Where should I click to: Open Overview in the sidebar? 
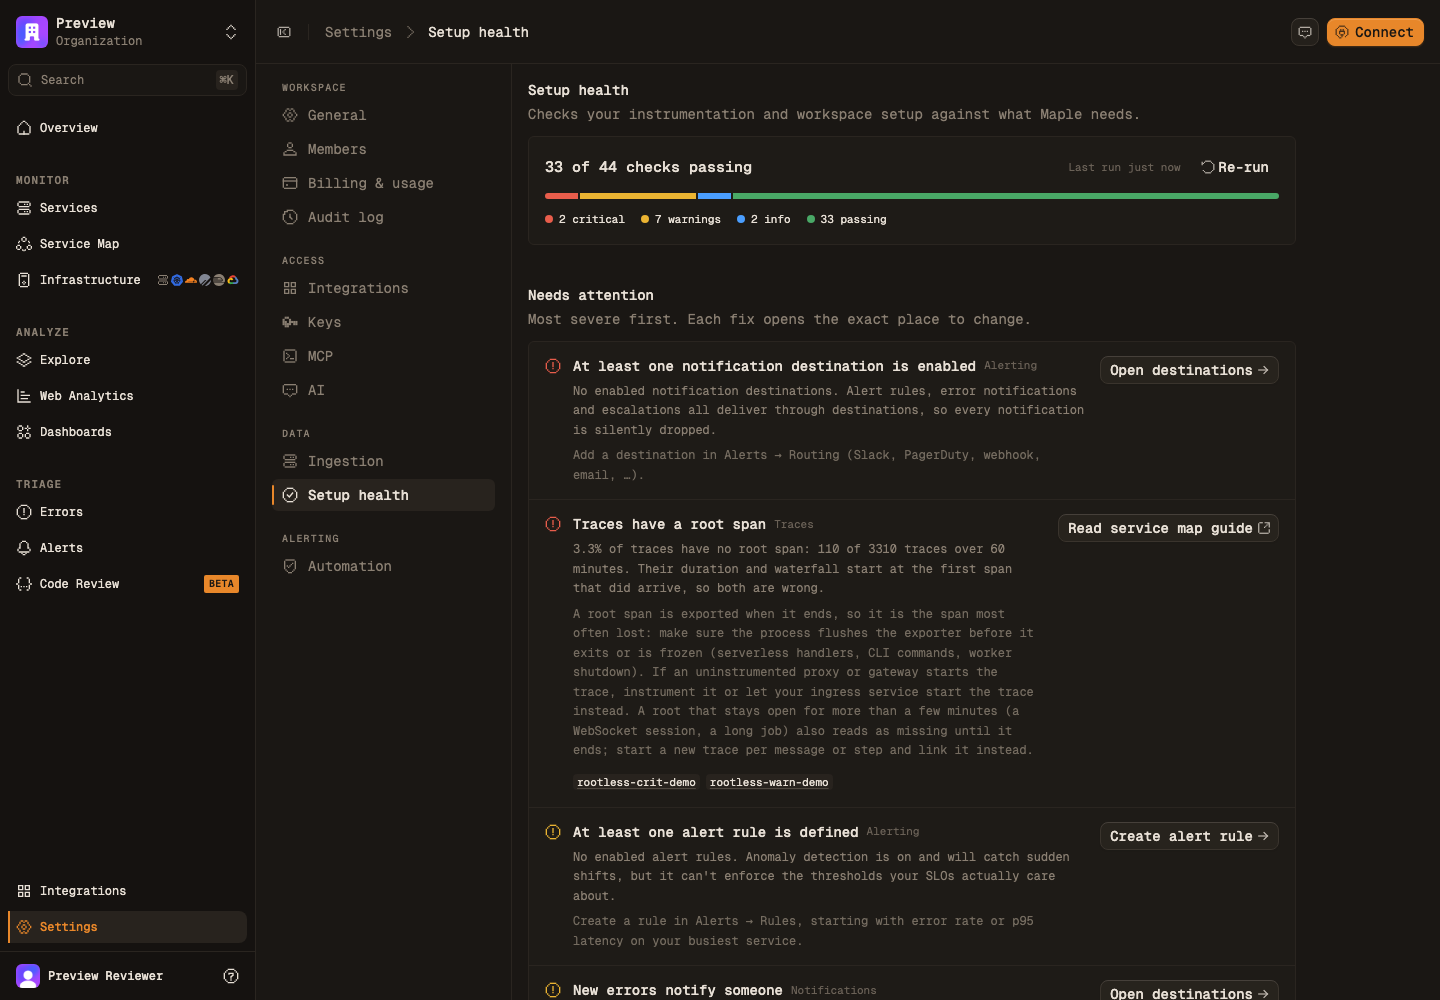click(127, 128)
